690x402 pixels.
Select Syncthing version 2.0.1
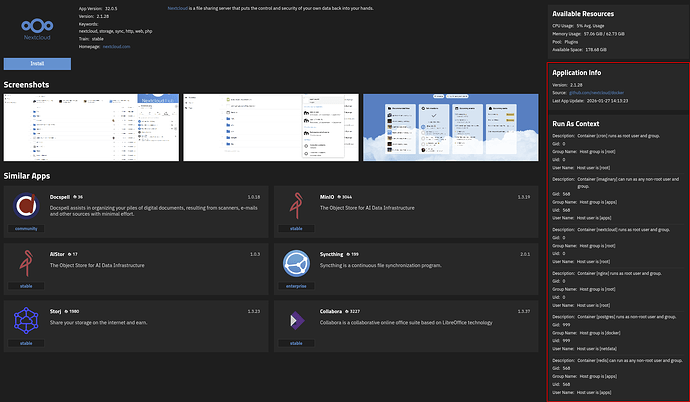525,254
